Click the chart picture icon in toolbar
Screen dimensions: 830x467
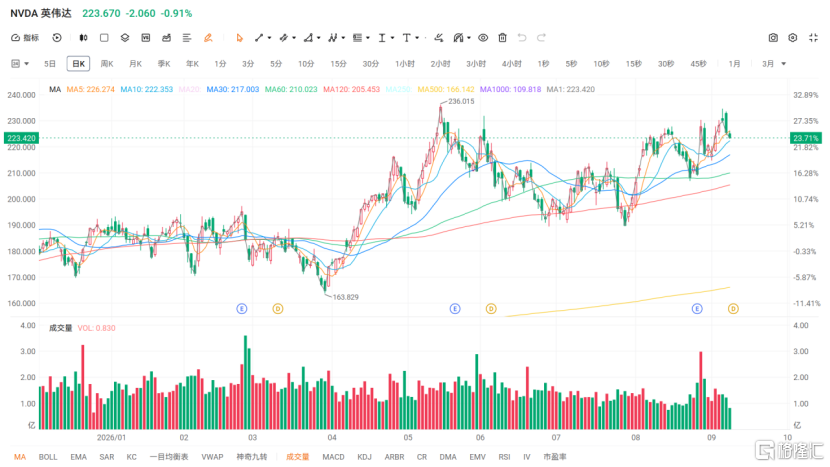(166, 38)
